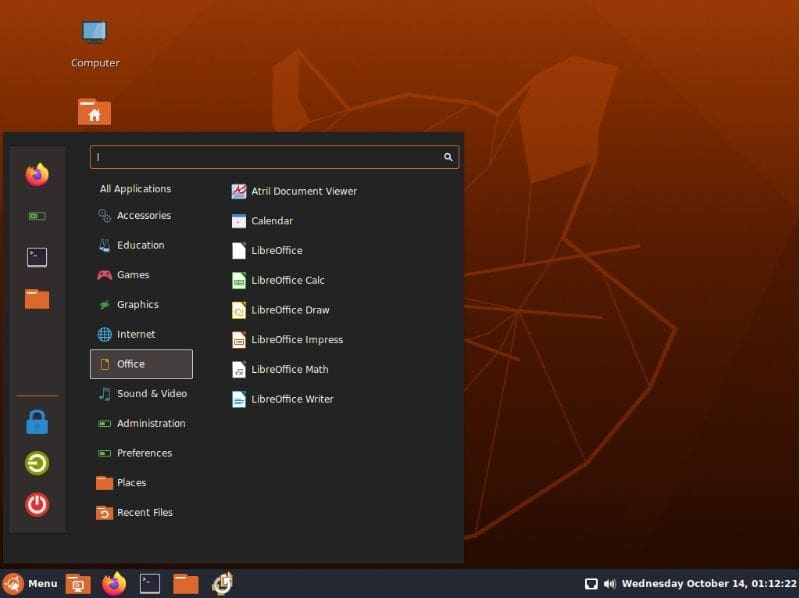This screenshot has width=800, height=598.
Task: Click the LibreOffice Math icon
Action: click(x=239, y=369)
